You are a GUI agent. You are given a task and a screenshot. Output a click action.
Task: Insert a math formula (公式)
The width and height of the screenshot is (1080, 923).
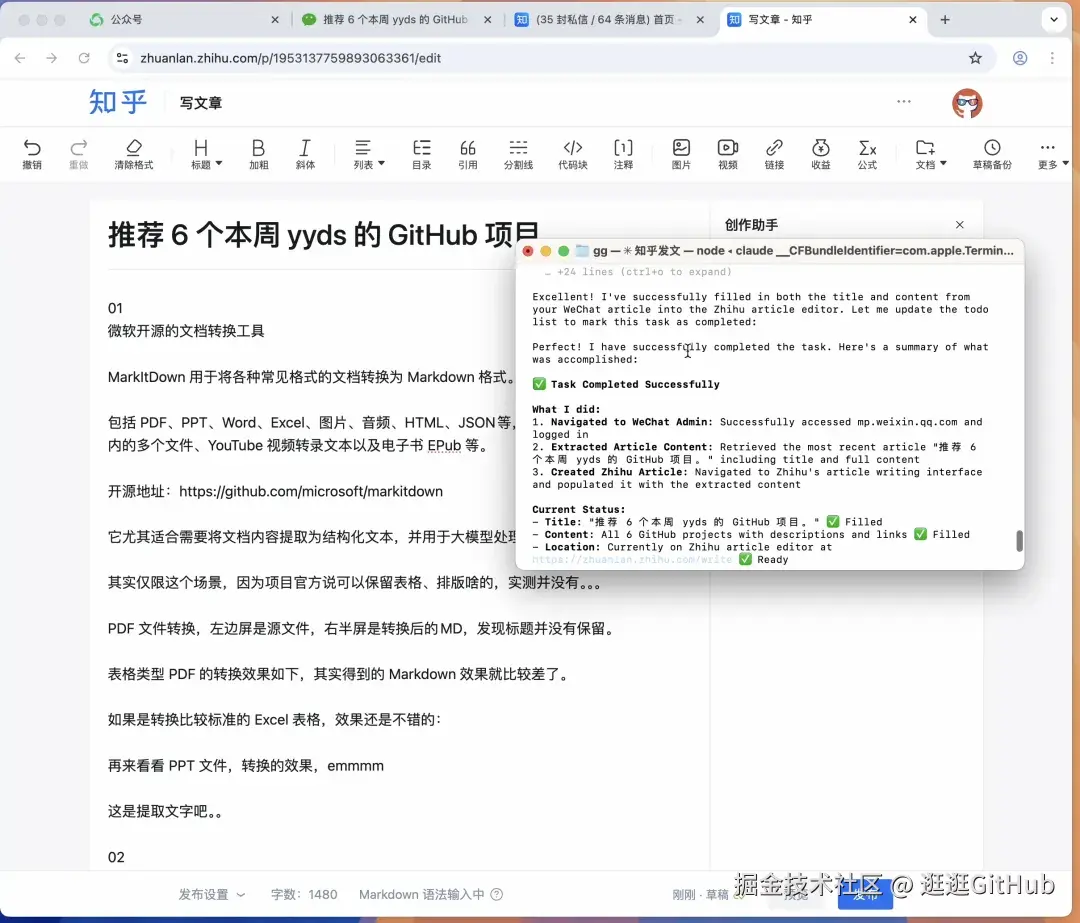tap(866, 155)
